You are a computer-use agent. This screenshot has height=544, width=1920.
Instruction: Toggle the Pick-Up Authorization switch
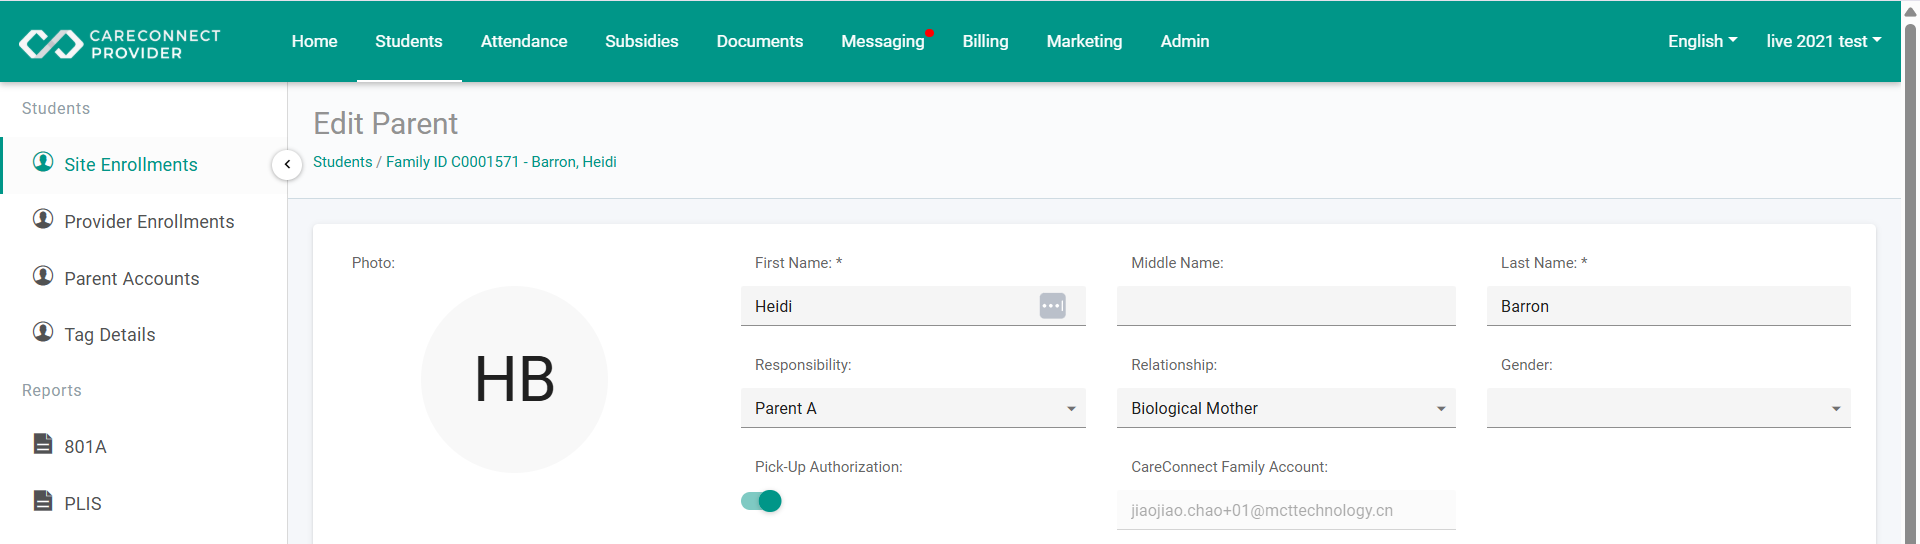click(x=761, y=501)
